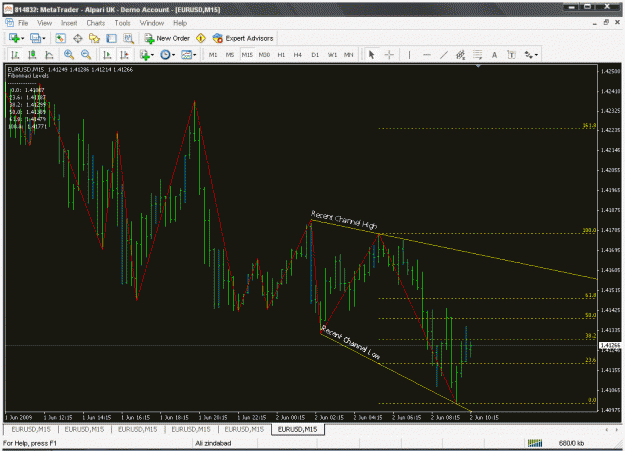Viewport: 625px width, 451px height.
Task: Toggle the Terminal panel icon
Action: pyautogui.click(x=111, y=38)
